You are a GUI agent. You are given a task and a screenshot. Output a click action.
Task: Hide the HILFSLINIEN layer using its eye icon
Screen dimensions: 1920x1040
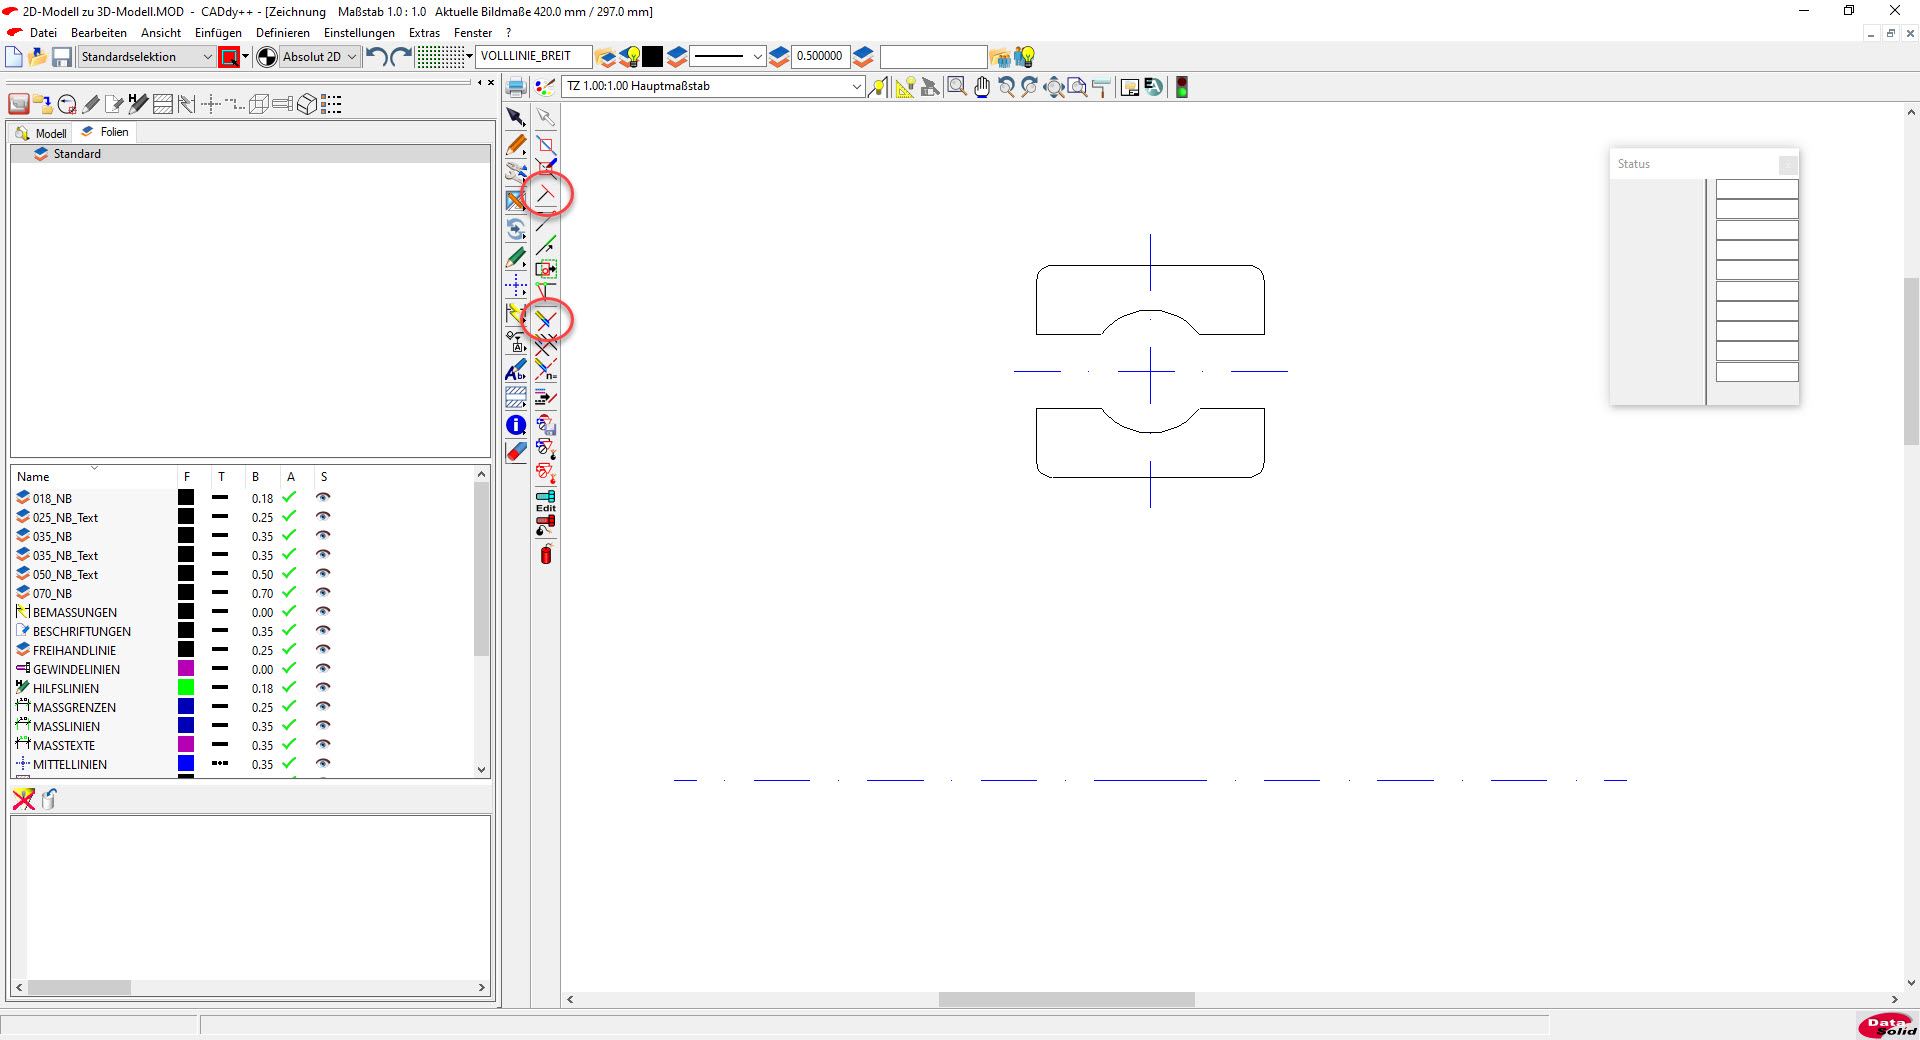click(x=323, y=688)
